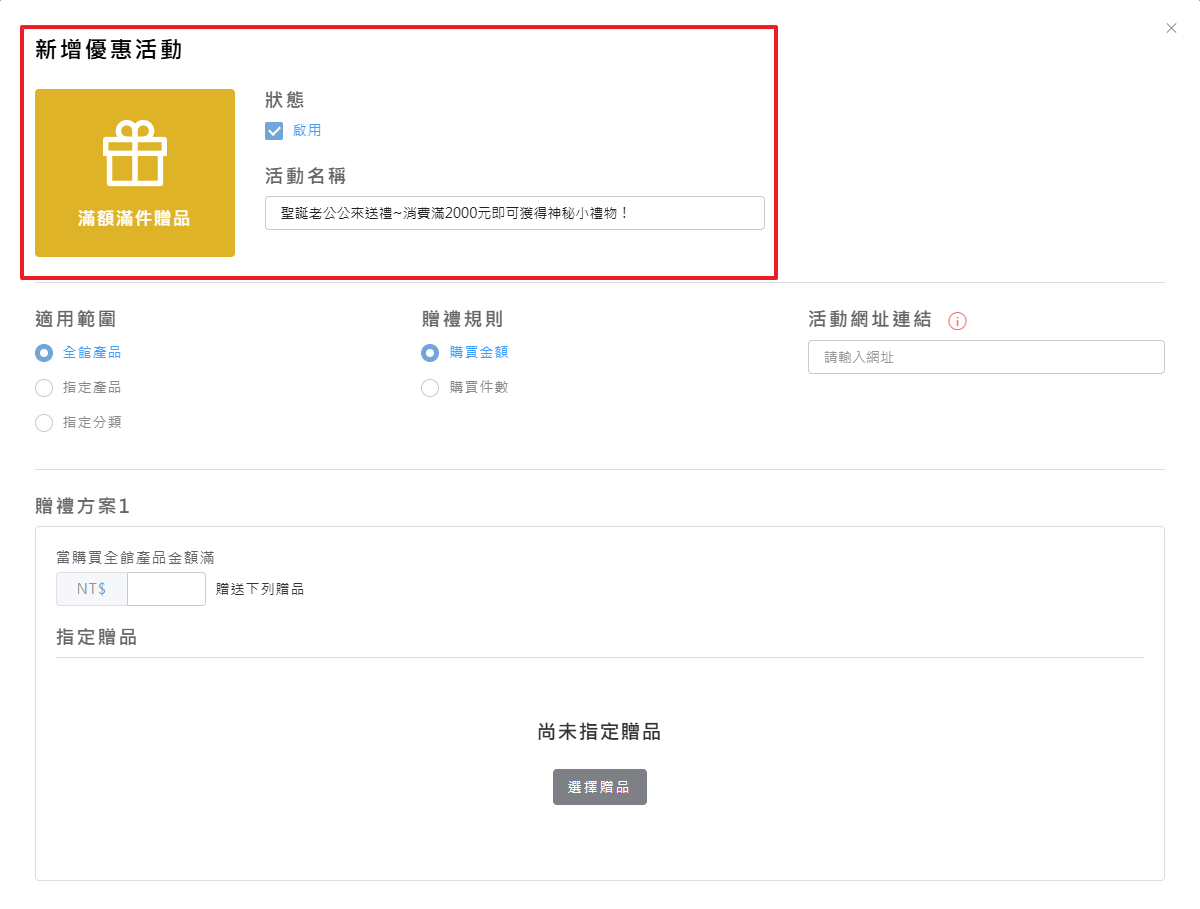This screenshot has height=909, width=1200.
Task: Click the 指定贈品 section heading
Action: (x=97, y=637)
